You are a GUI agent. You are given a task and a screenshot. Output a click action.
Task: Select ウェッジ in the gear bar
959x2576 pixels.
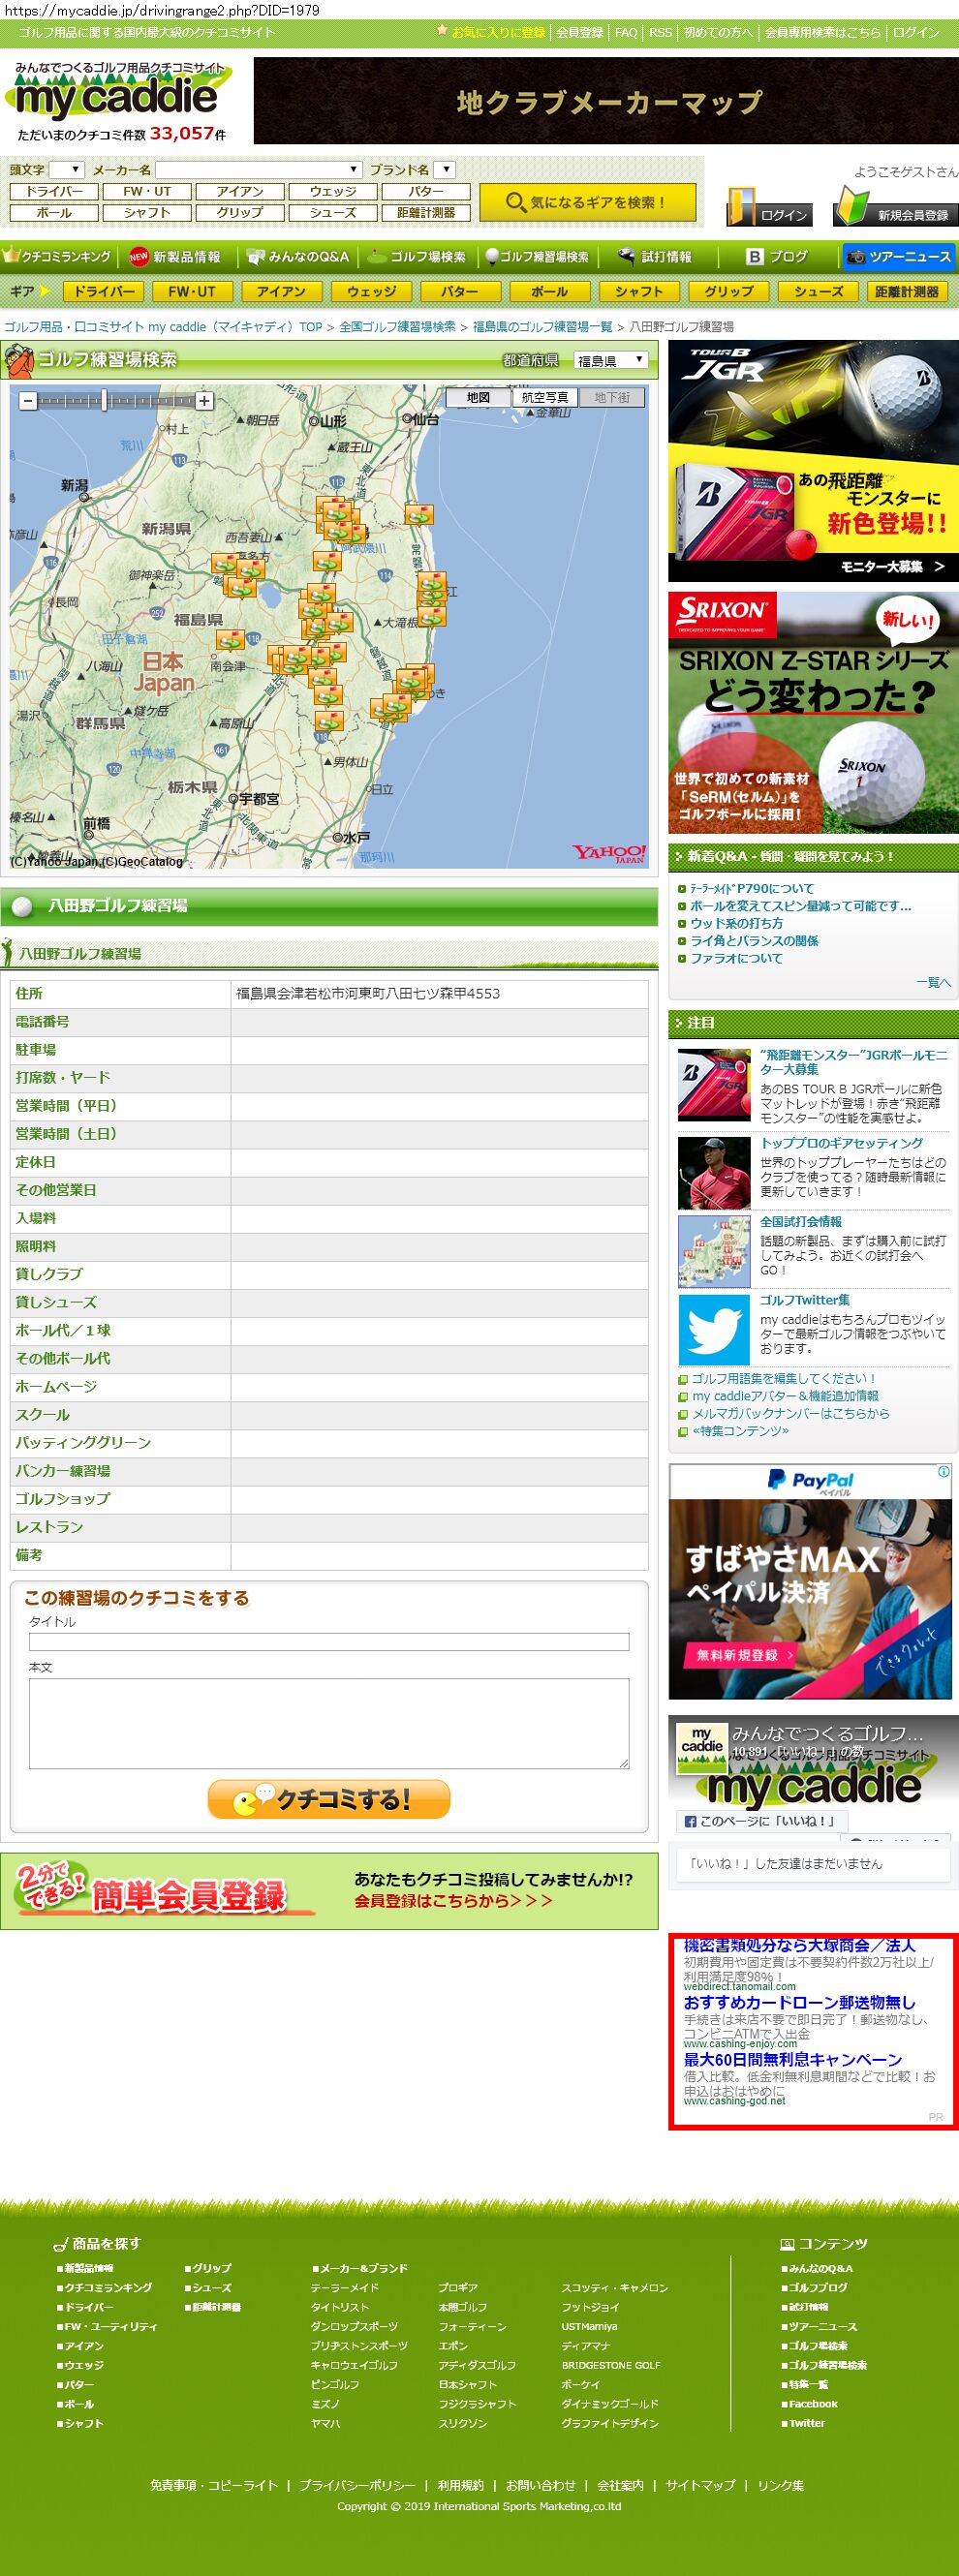[371, 292]
